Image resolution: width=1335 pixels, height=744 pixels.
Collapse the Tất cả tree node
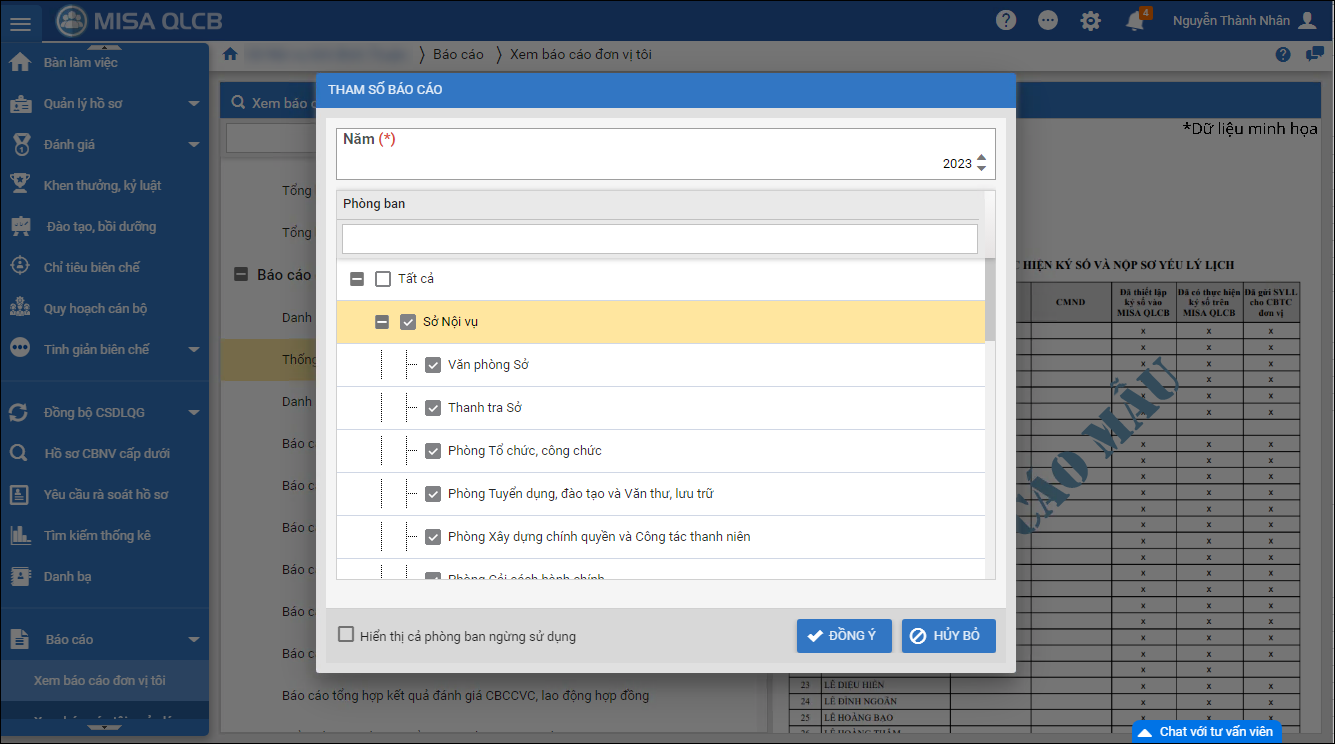click(357, 279)
